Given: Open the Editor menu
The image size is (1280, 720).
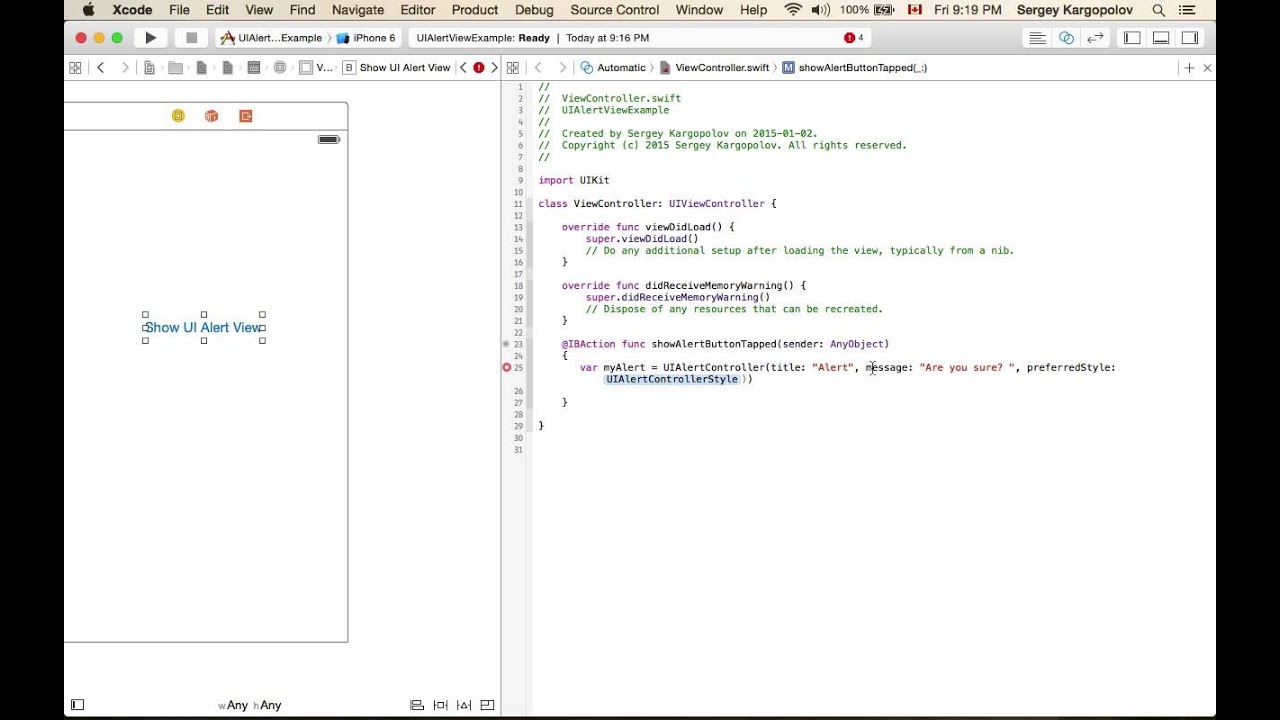Looking at the screenshot, I should (x=417, y=10).
